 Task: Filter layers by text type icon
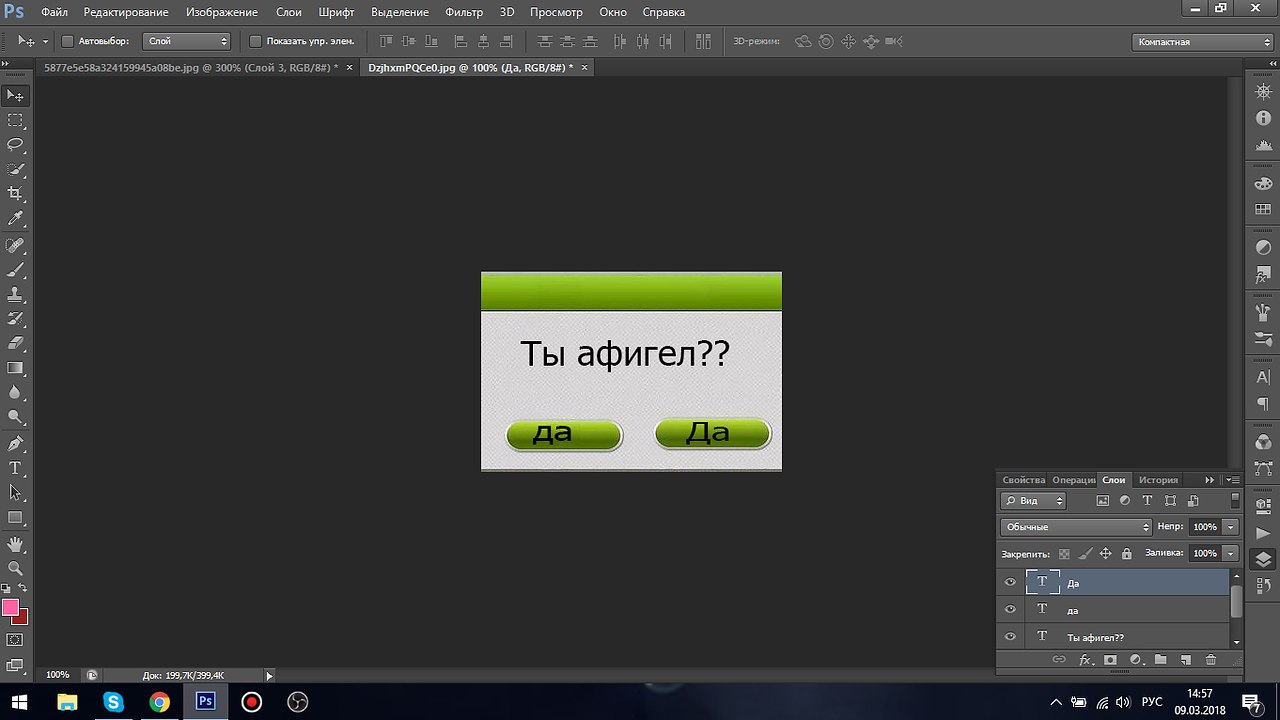(x=1147, y=500)
